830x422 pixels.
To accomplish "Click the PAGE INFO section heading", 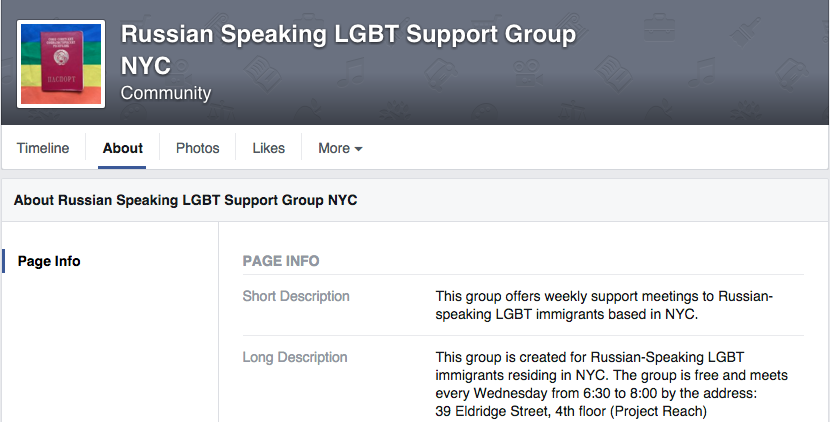I will click(281, 261).
